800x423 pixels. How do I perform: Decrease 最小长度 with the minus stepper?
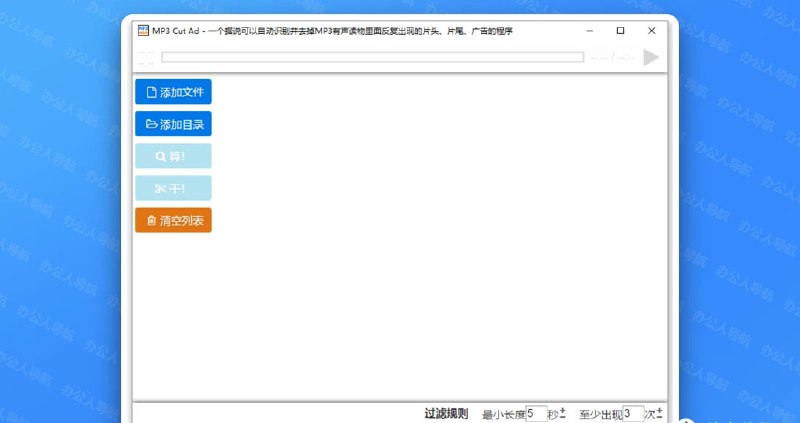pos(563,418)
